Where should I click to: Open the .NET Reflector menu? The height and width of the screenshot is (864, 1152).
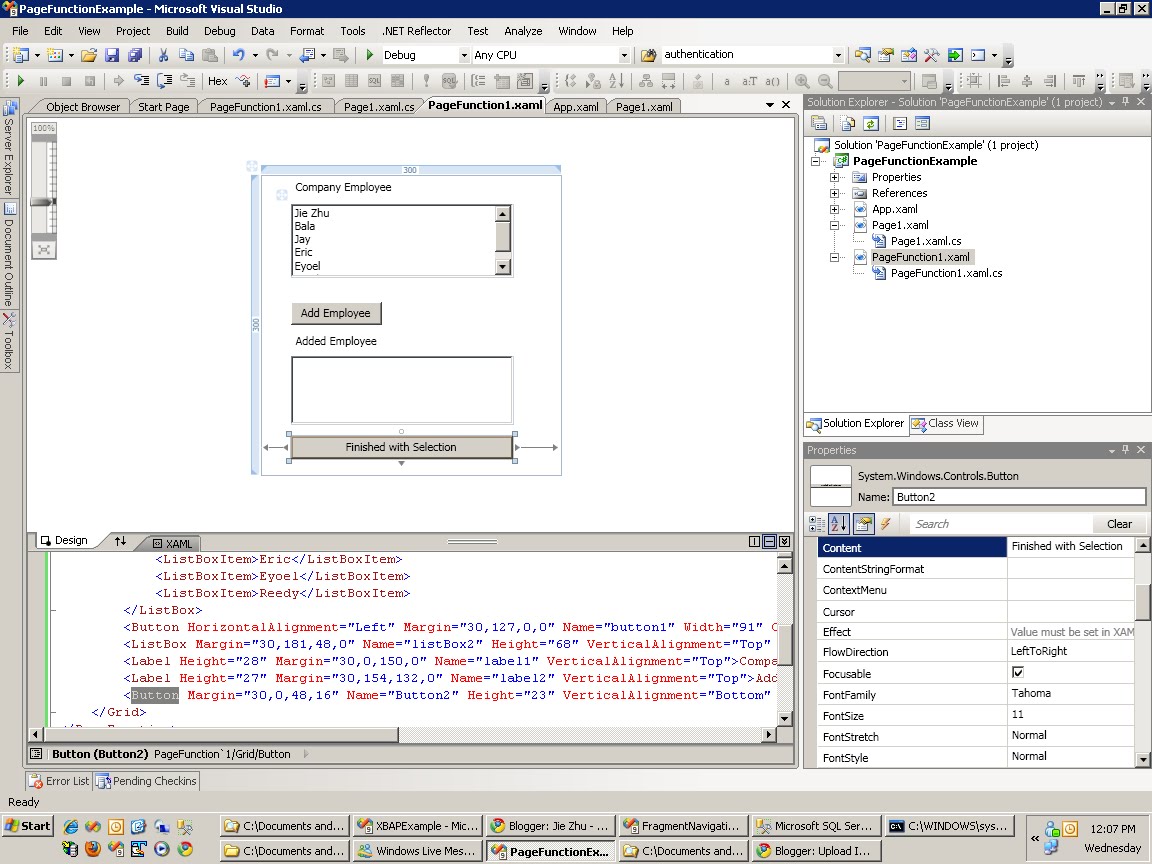pyautogui.click(x=416, y=31)
